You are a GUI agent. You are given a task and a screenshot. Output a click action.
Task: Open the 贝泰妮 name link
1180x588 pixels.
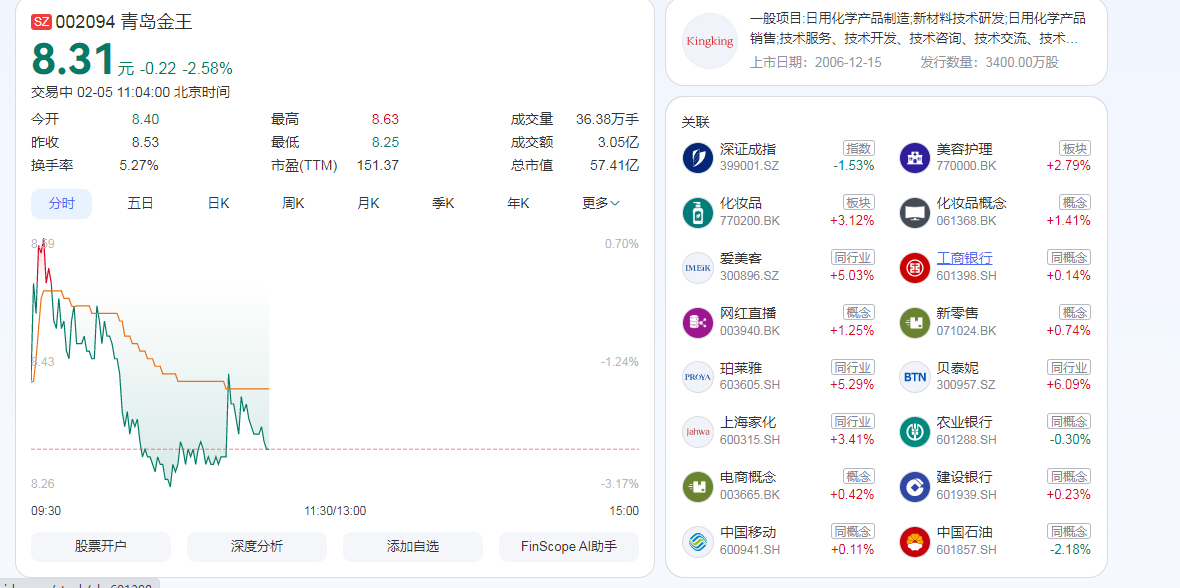click(x=957, y=368)
